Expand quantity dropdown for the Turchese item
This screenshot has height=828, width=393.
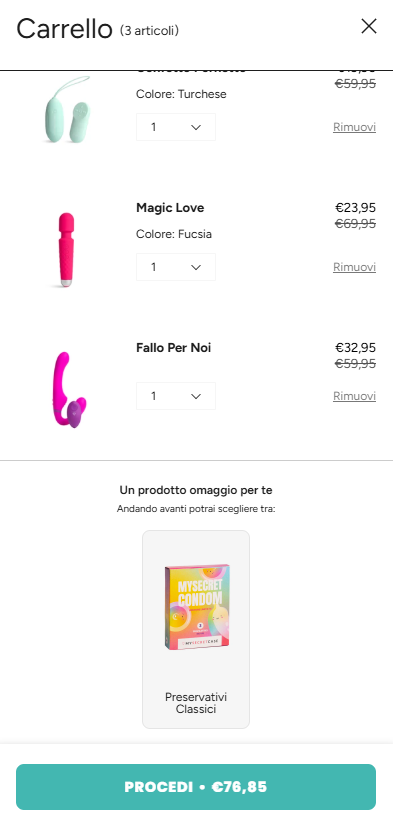coord(176,127)
